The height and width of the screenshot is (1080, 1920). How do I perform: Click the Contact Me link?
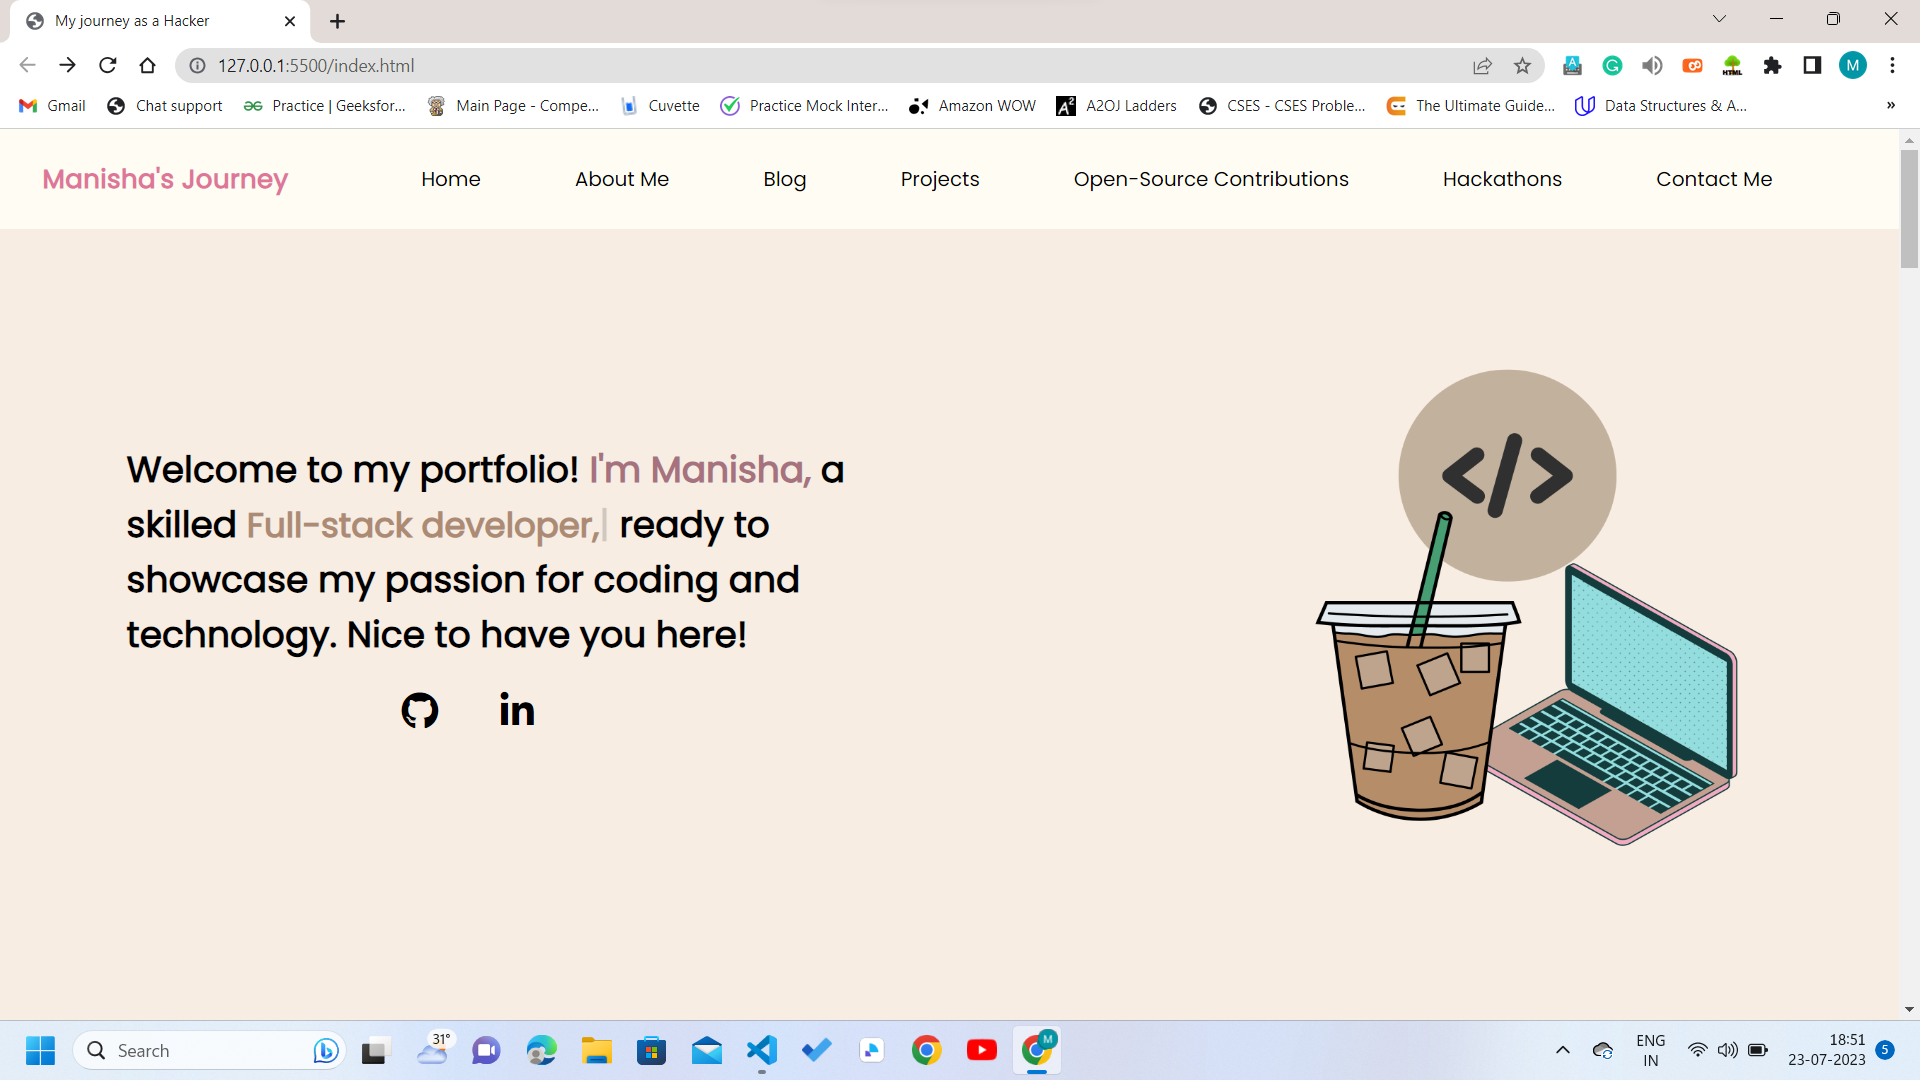pyautogui.click(x=1714, y=179)
